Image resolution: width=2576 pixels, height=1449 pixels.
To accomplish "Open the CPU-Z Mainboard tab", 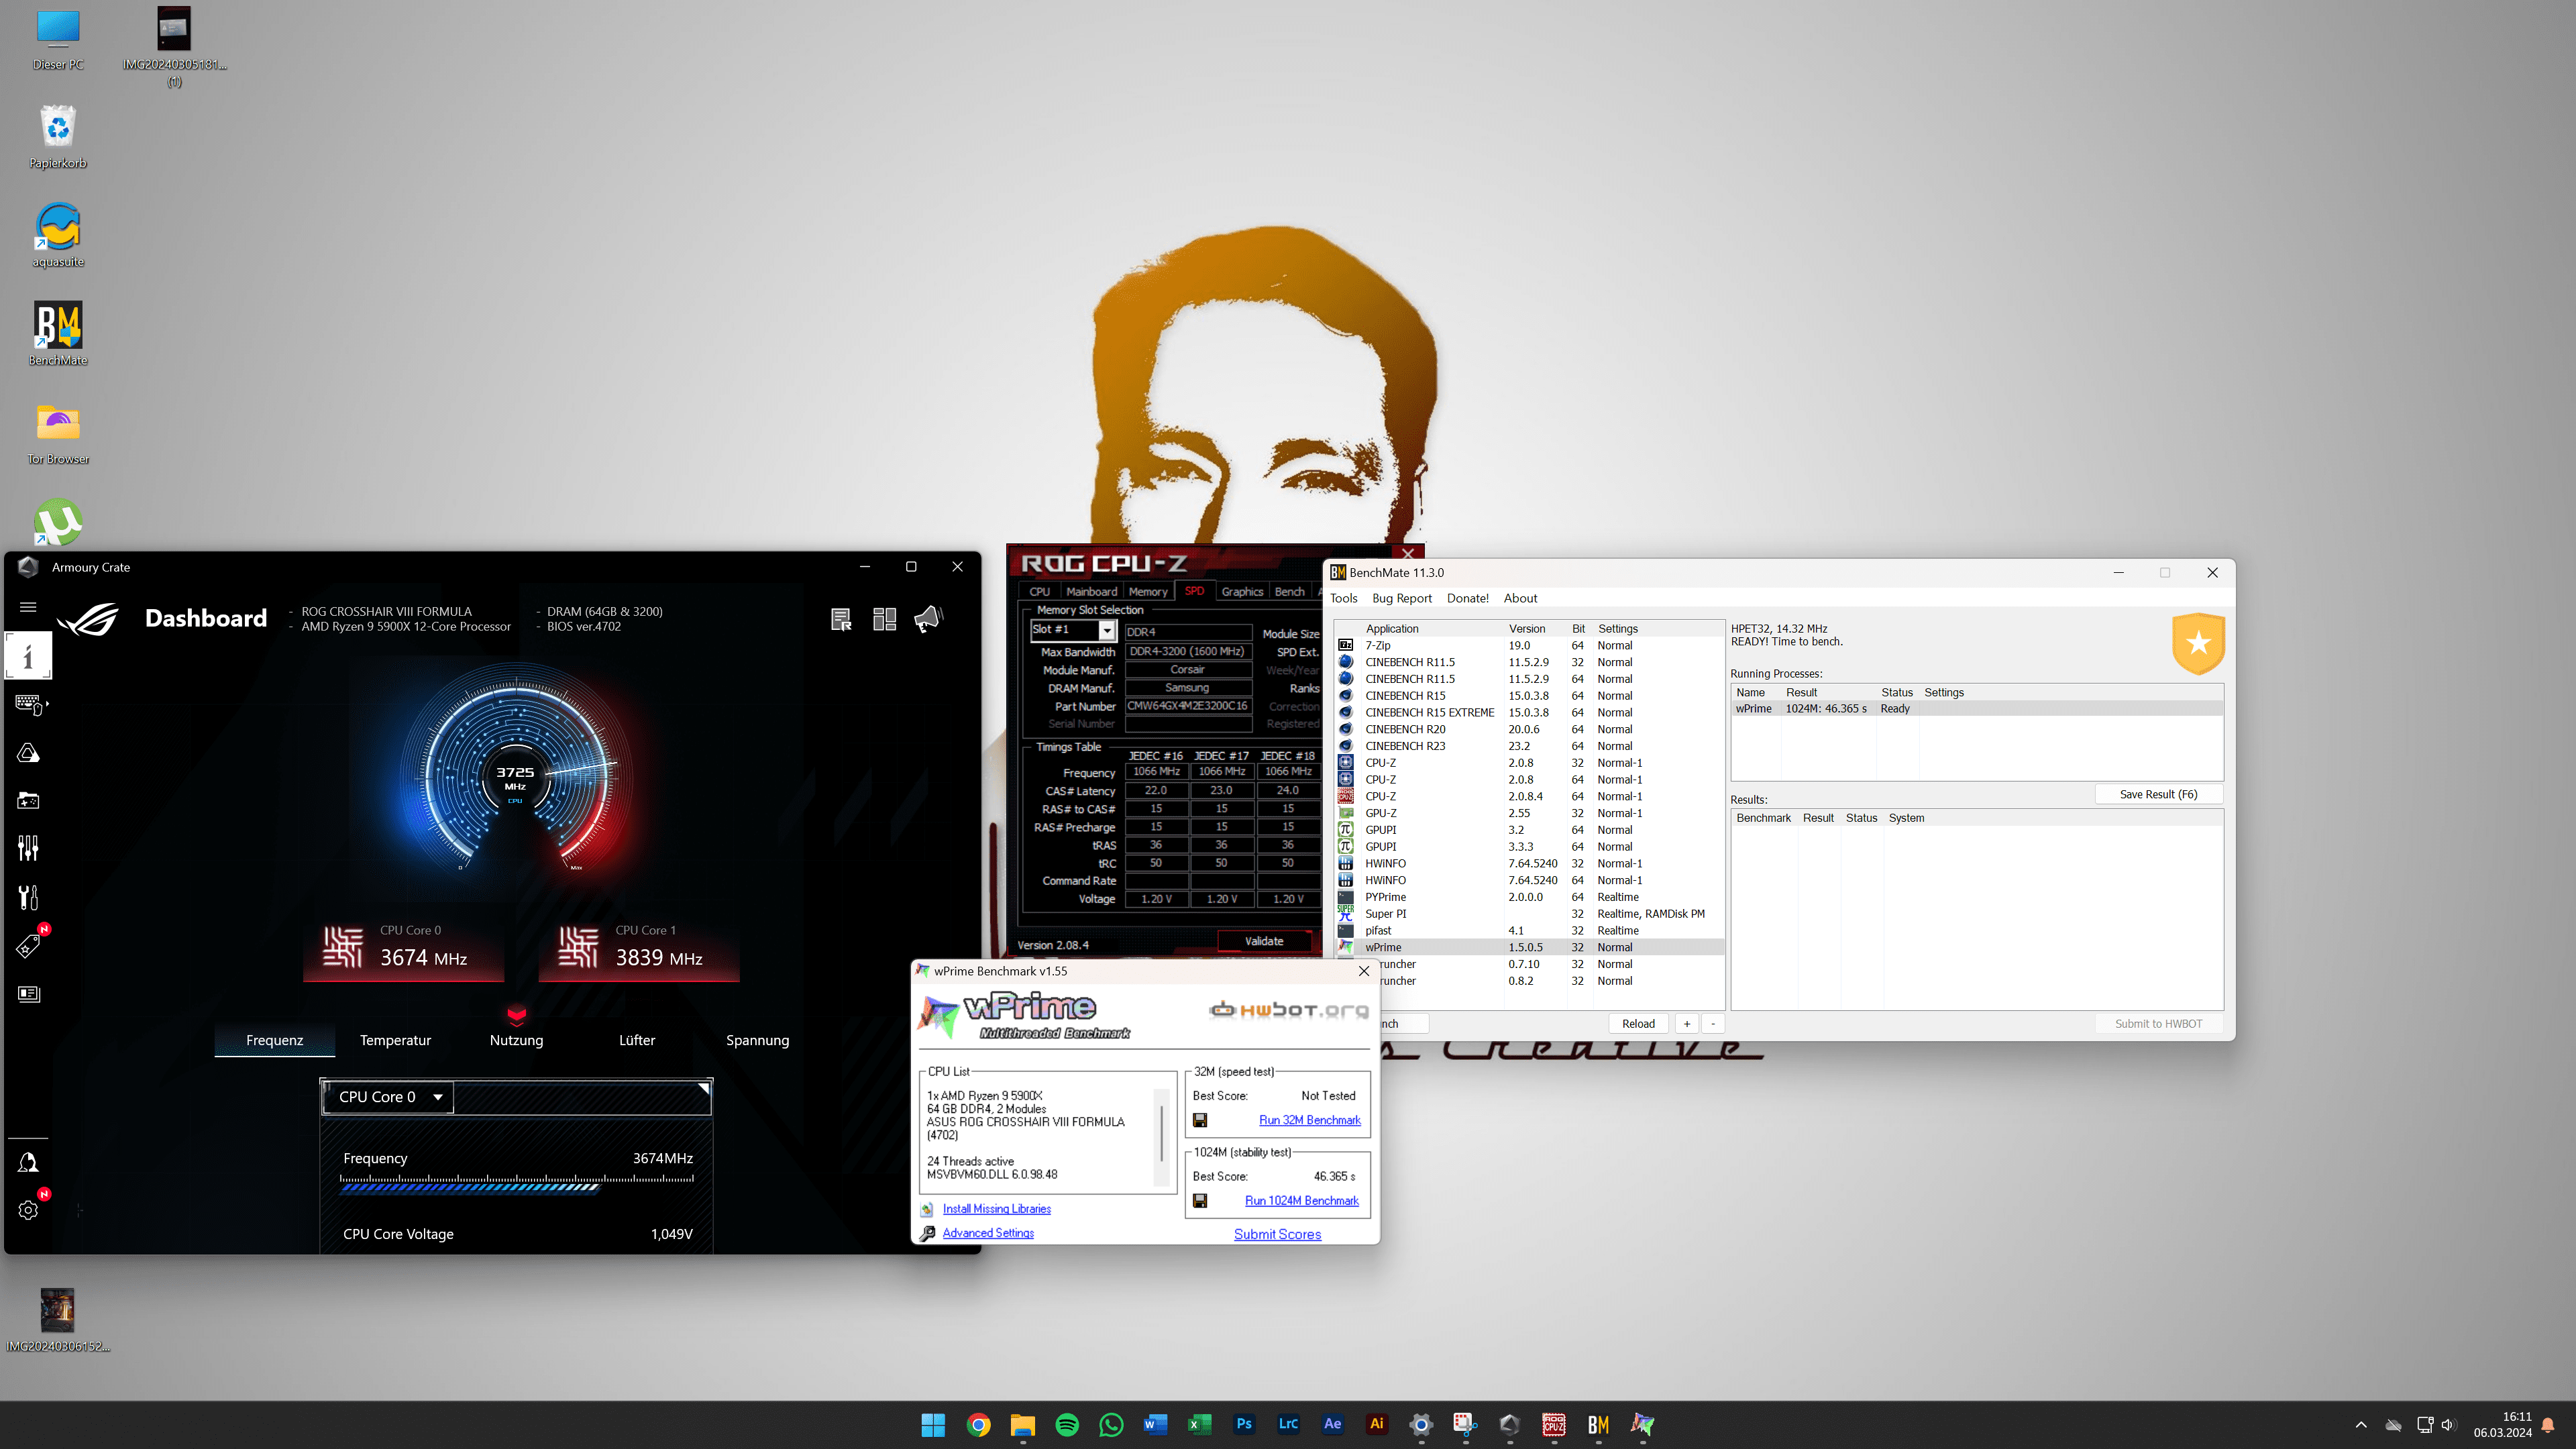I will click(1091, 592).
